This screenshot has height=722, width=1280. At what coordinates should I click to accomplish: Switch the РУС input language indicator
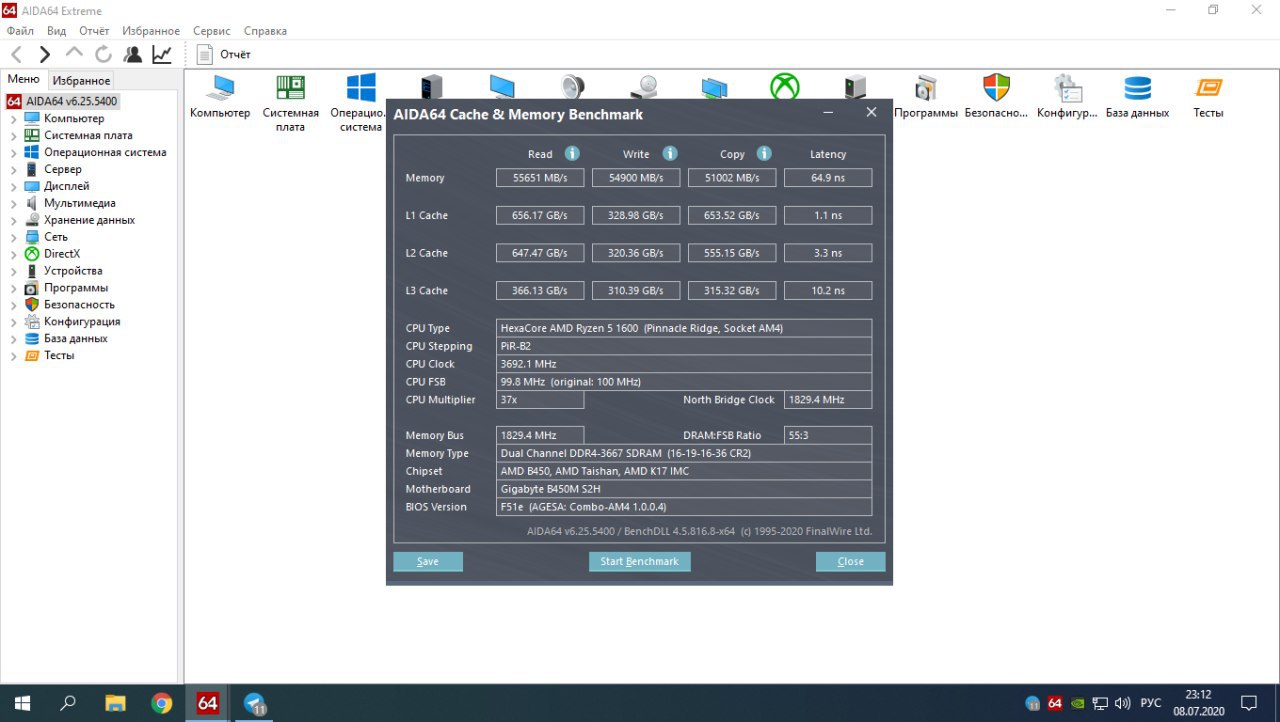pyautogui.click(x=1151, y=703)
